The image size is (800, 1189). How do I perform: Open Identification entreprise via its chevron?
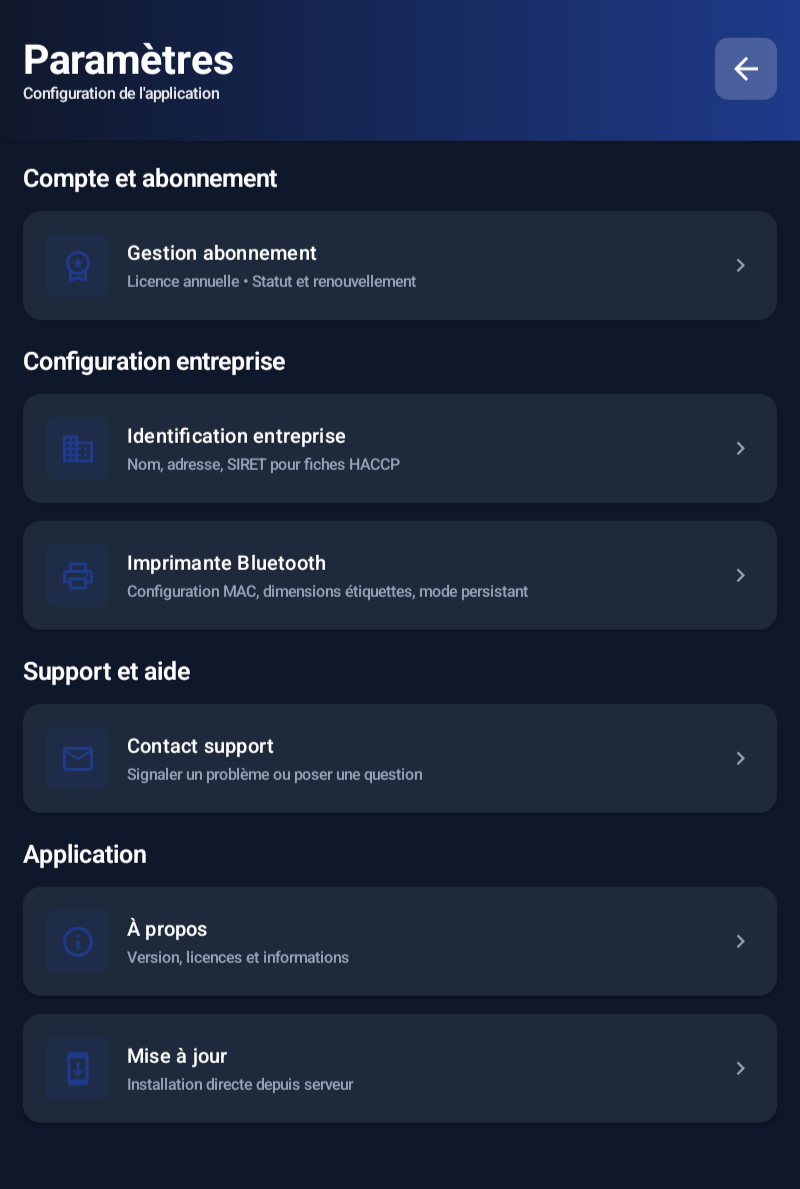tap(740, 448)
